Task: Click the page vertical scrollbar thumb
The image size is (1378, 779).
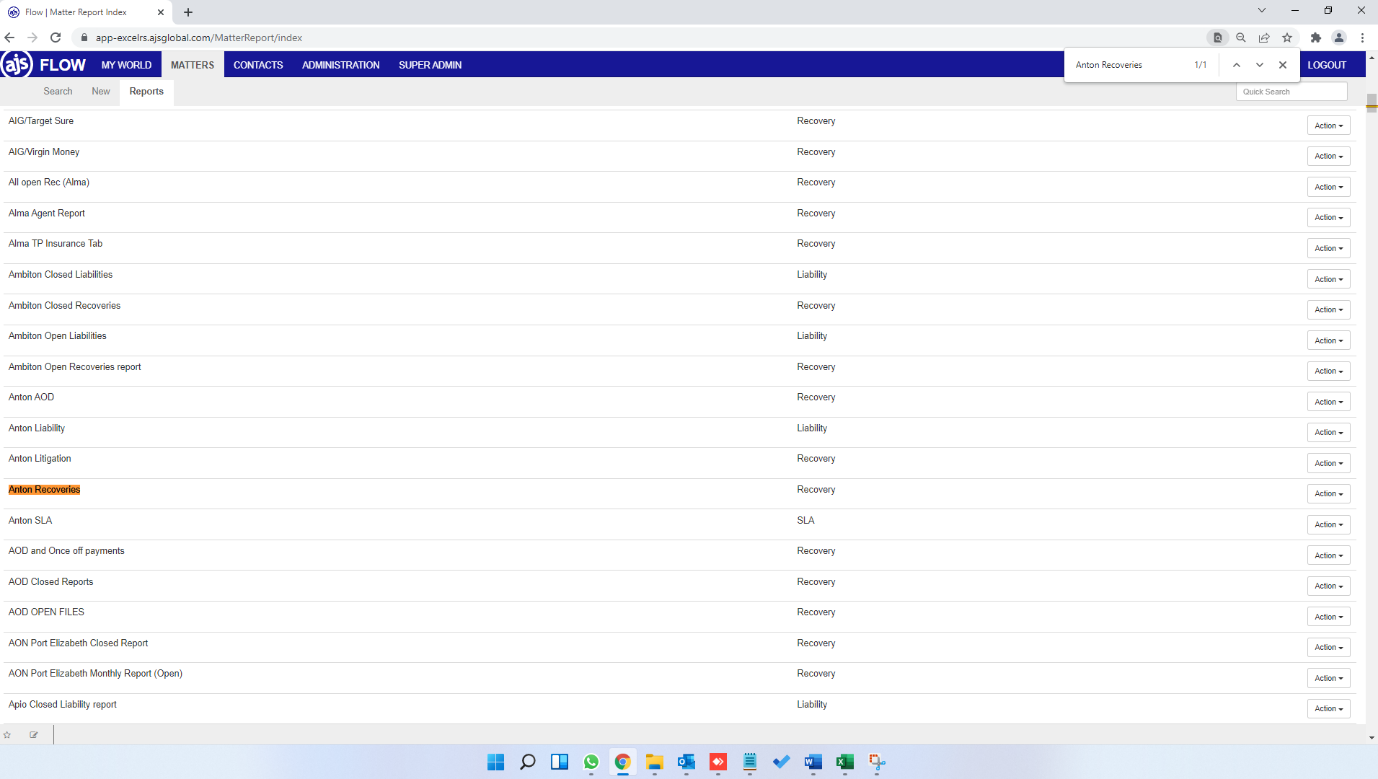Action: point(1372,101)
